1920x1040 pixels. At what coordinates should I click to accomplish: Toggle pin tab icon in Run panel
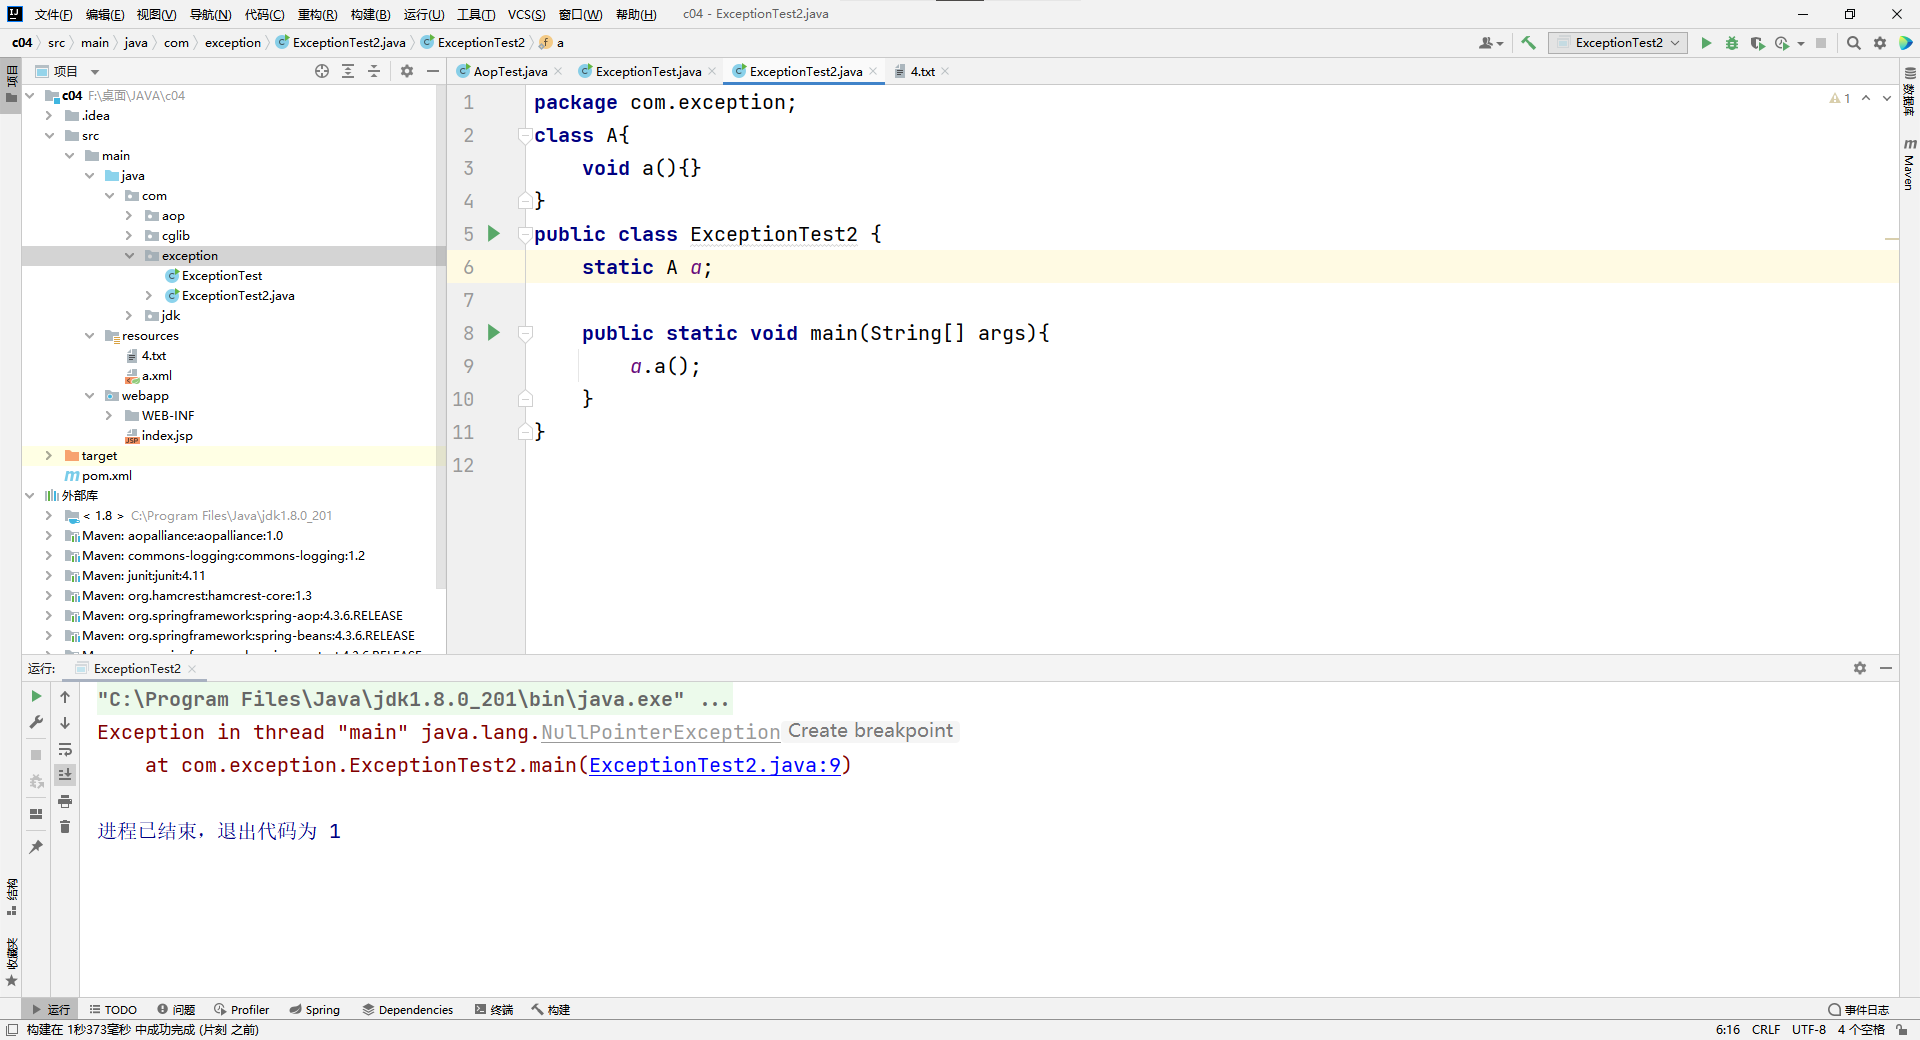click(x=36, y=847)
